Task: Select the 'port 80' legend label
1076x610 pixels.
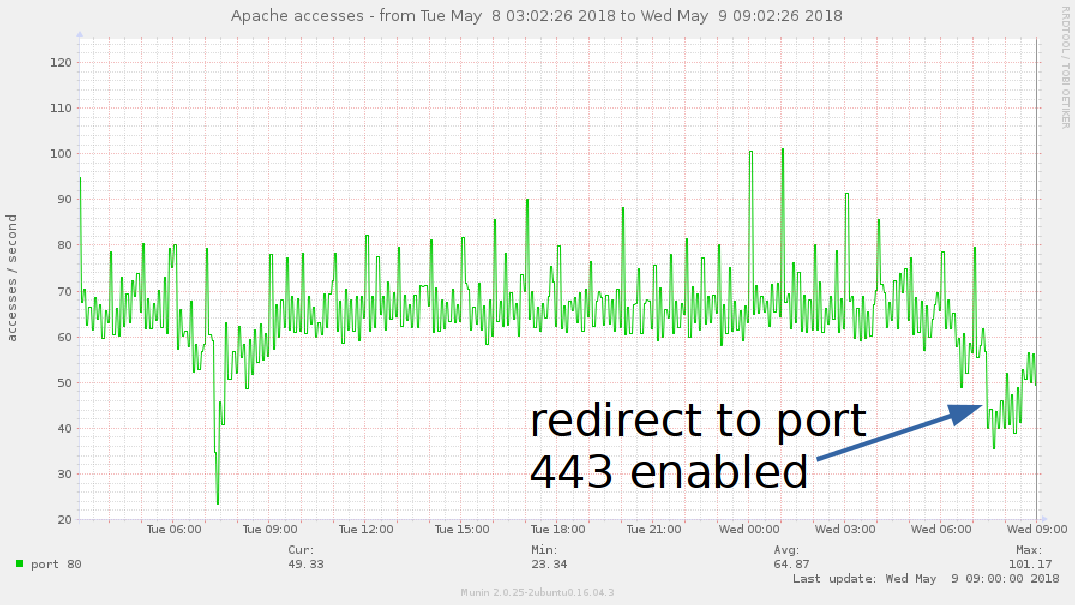Action: 56,565
